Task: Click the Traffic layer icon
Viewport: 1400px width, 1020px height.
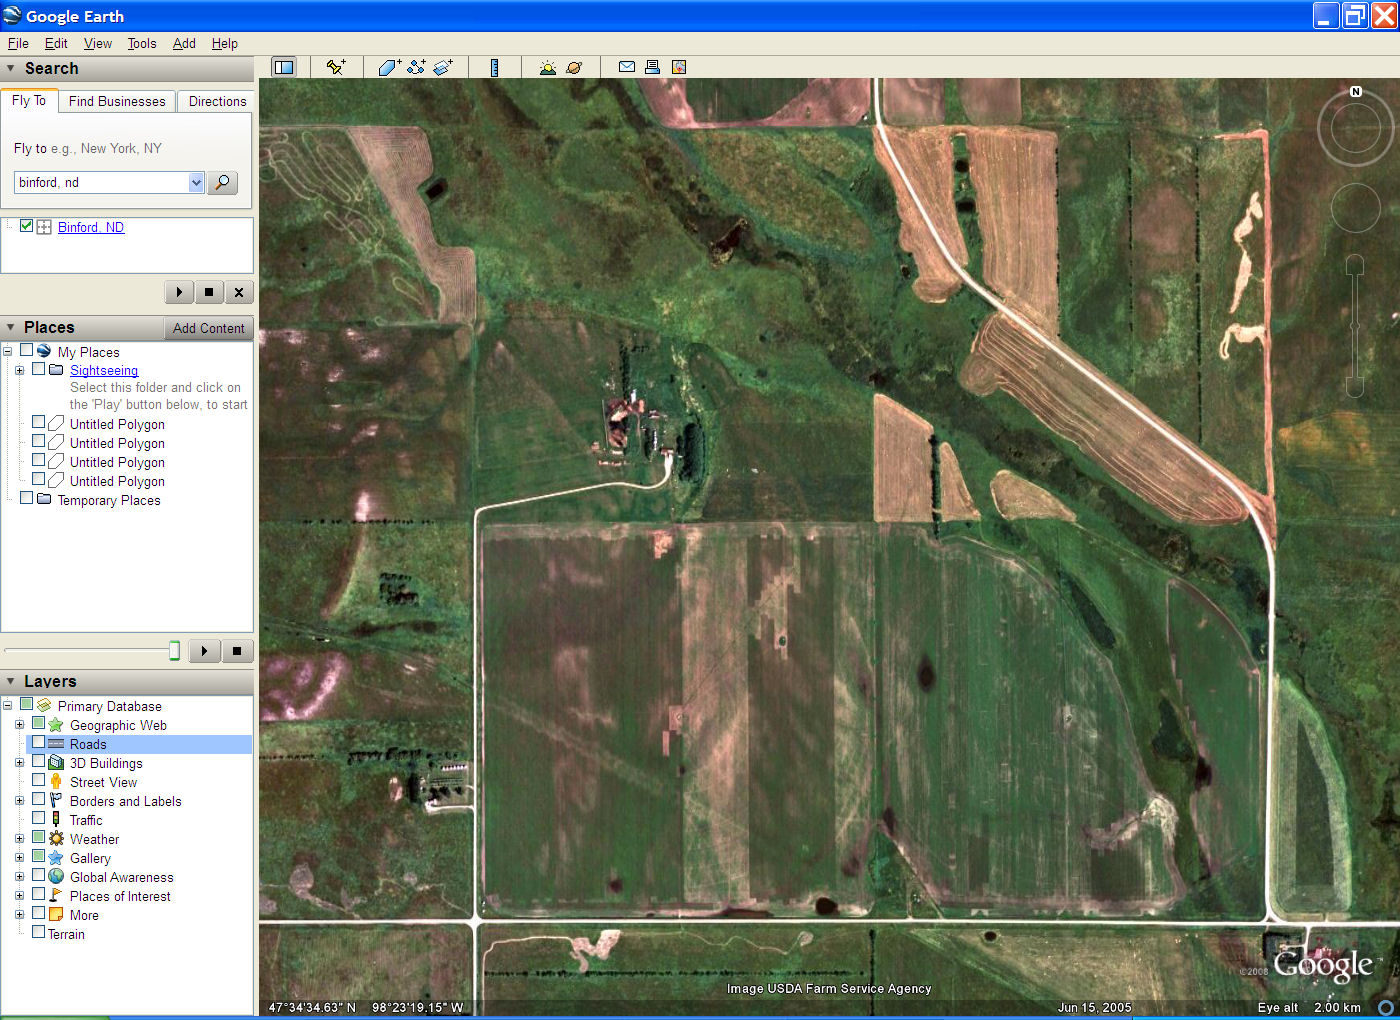Action: pyautogui.click(x=57, y=820)
